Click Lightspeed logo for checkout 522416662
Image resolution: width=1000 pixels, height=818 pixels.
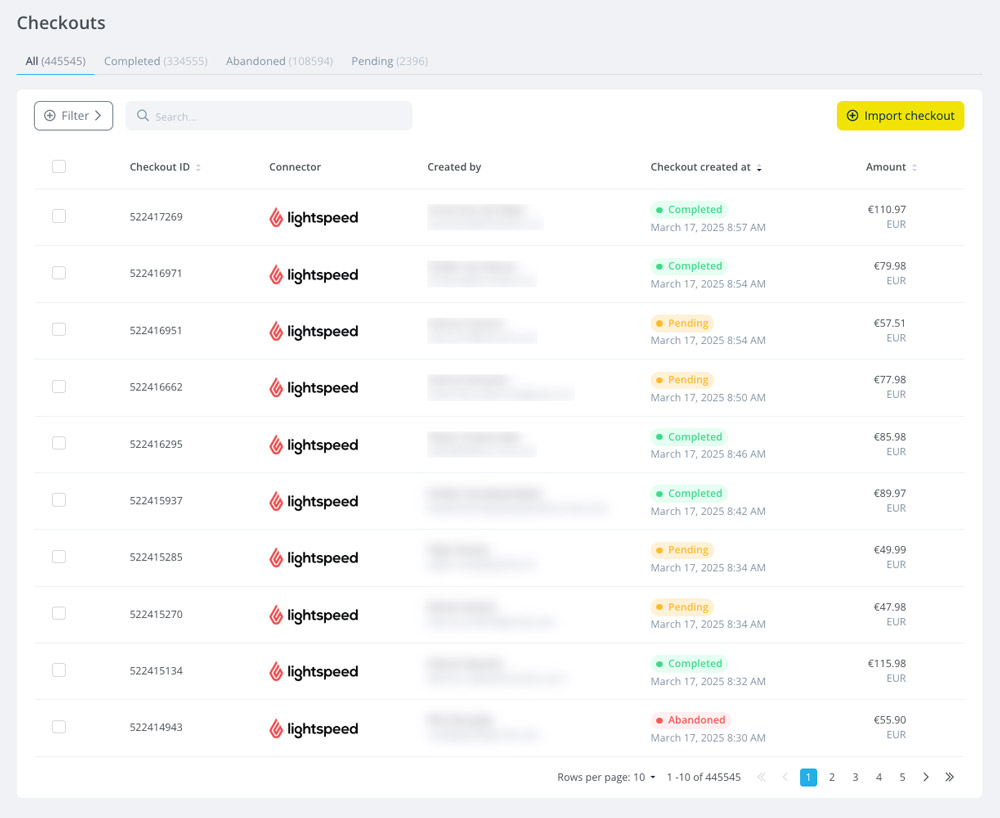point(314,388)
